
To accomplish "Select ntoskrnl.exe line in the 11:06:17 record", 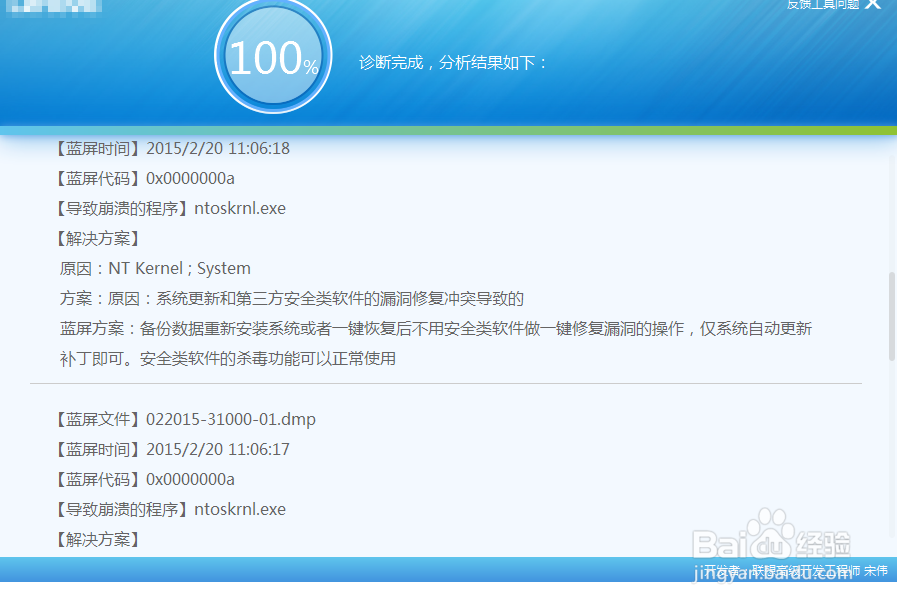I will (170, 509).
